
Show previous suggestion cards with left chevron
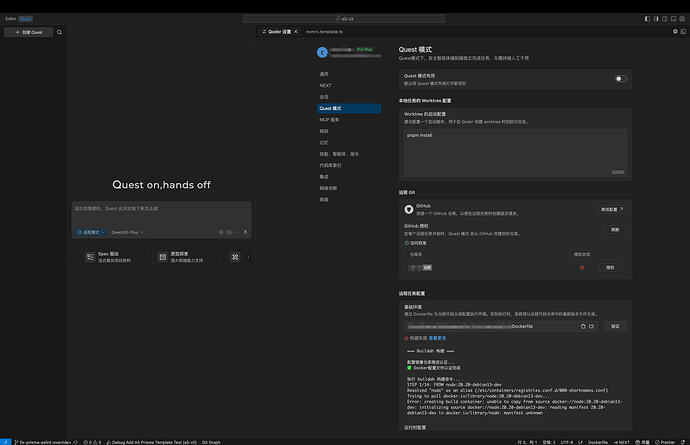tap(75, 257)
